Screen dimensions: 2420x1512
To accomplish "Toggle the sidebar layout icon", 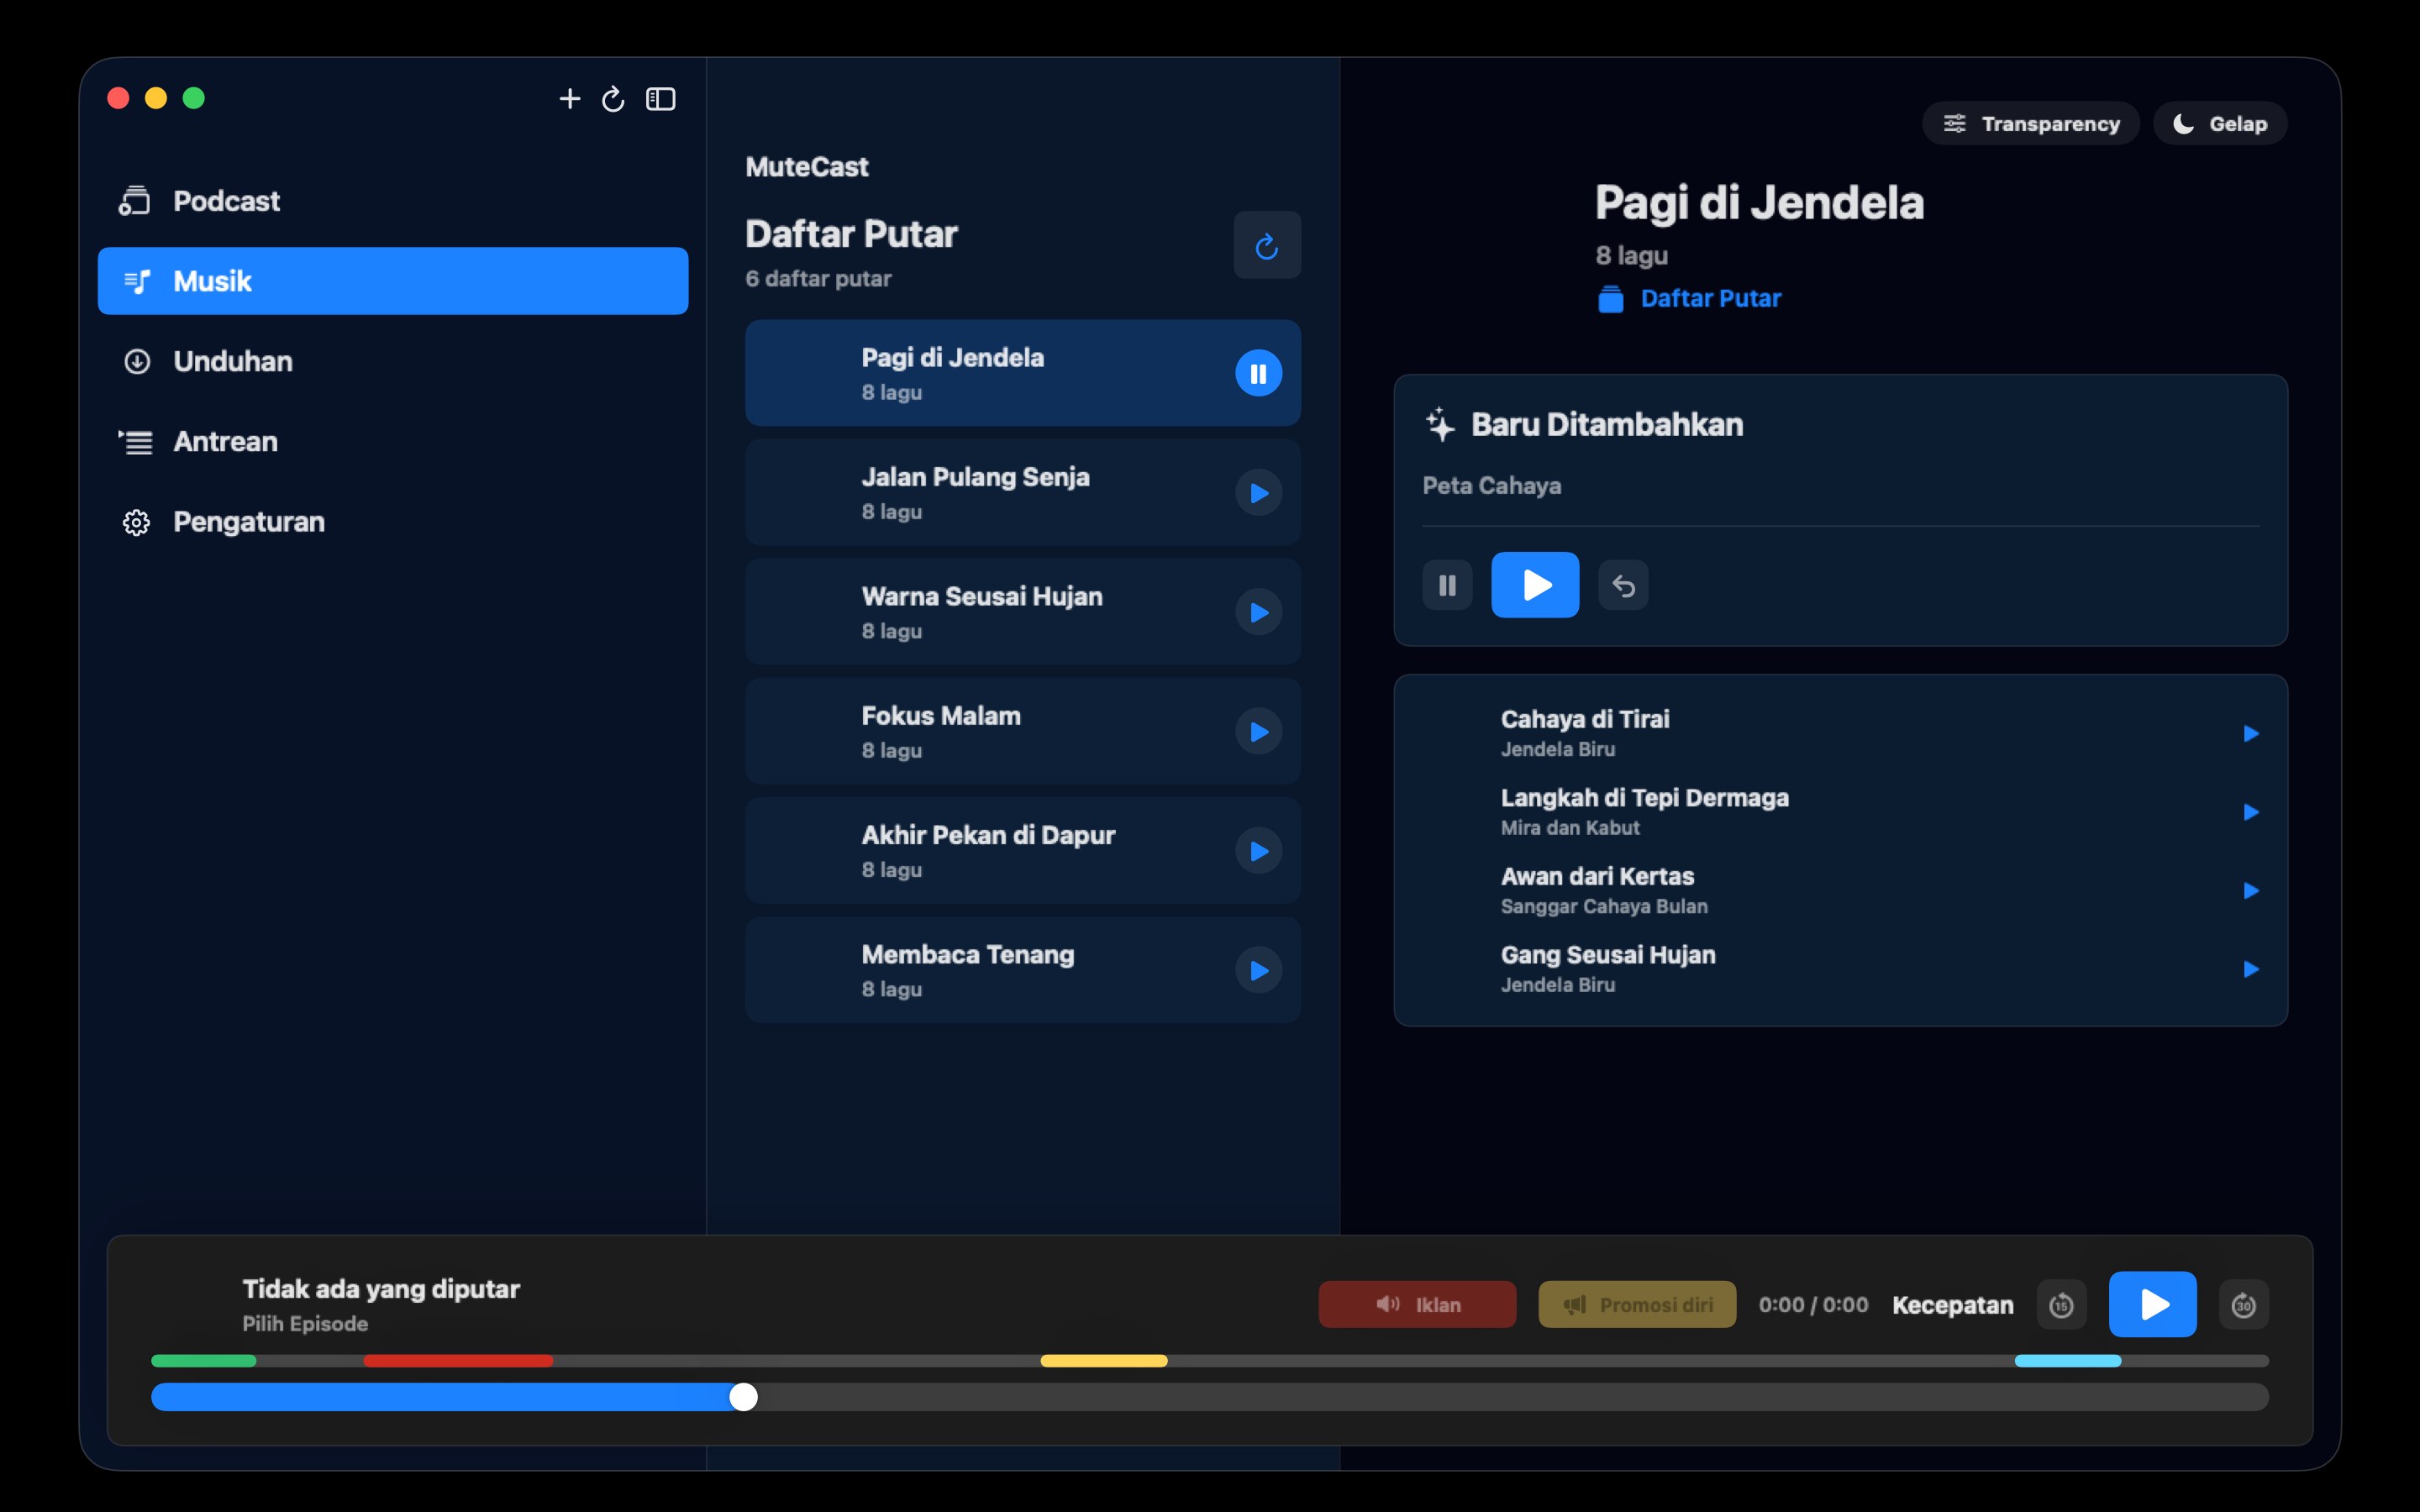I will 660,98.
